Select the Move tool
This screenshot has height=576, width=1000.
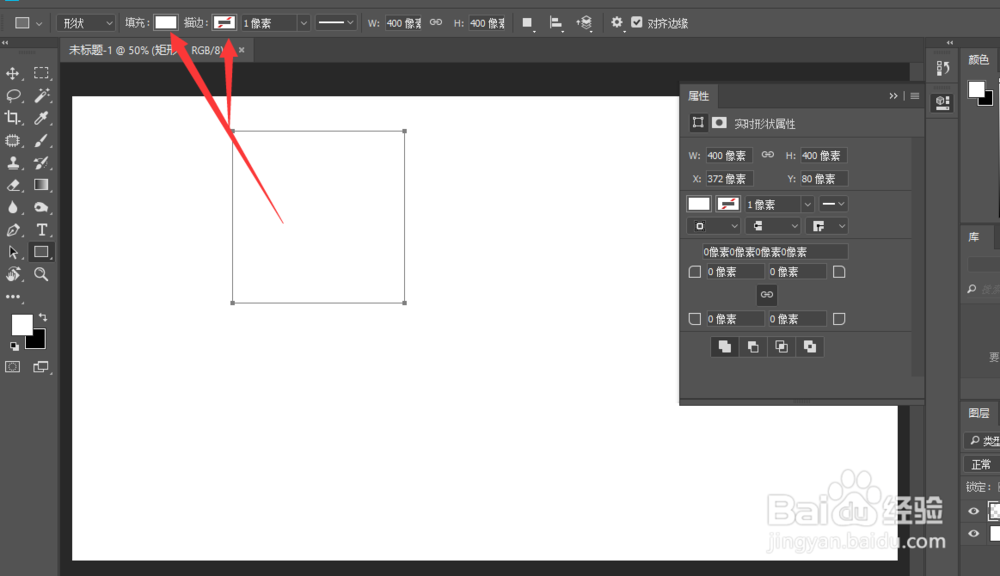(x=12, y=73)
